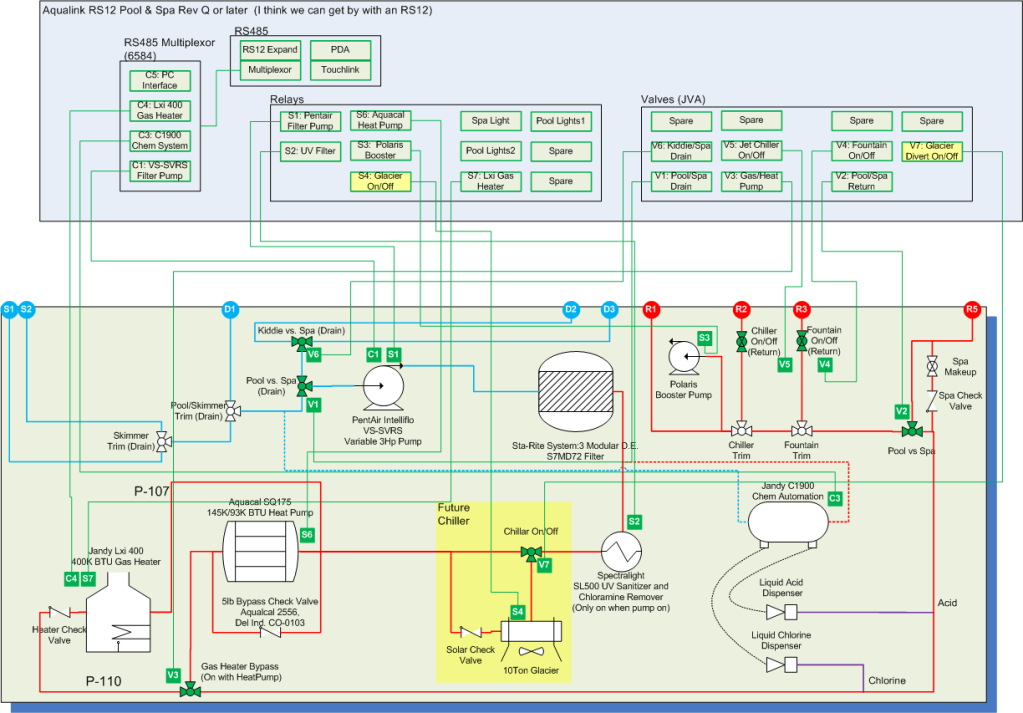Viewport: 1023px width, 713px height.
Task: Click the Touchlink box
Action: coord(341,70)
